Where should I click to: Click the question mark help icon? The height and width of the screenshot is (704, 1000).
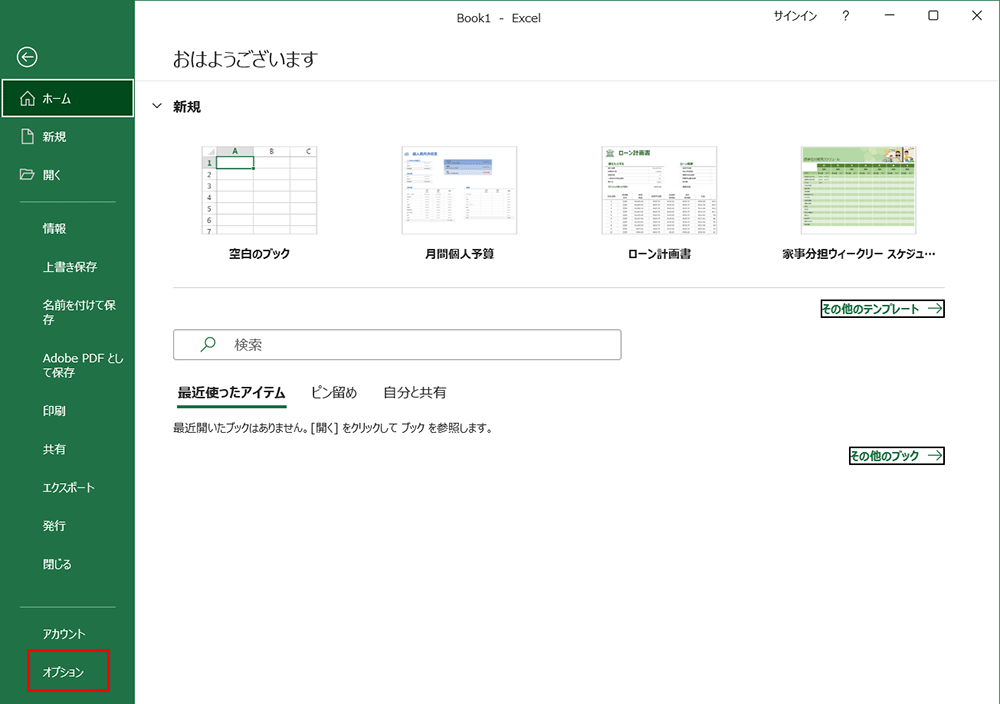point(846,16)
